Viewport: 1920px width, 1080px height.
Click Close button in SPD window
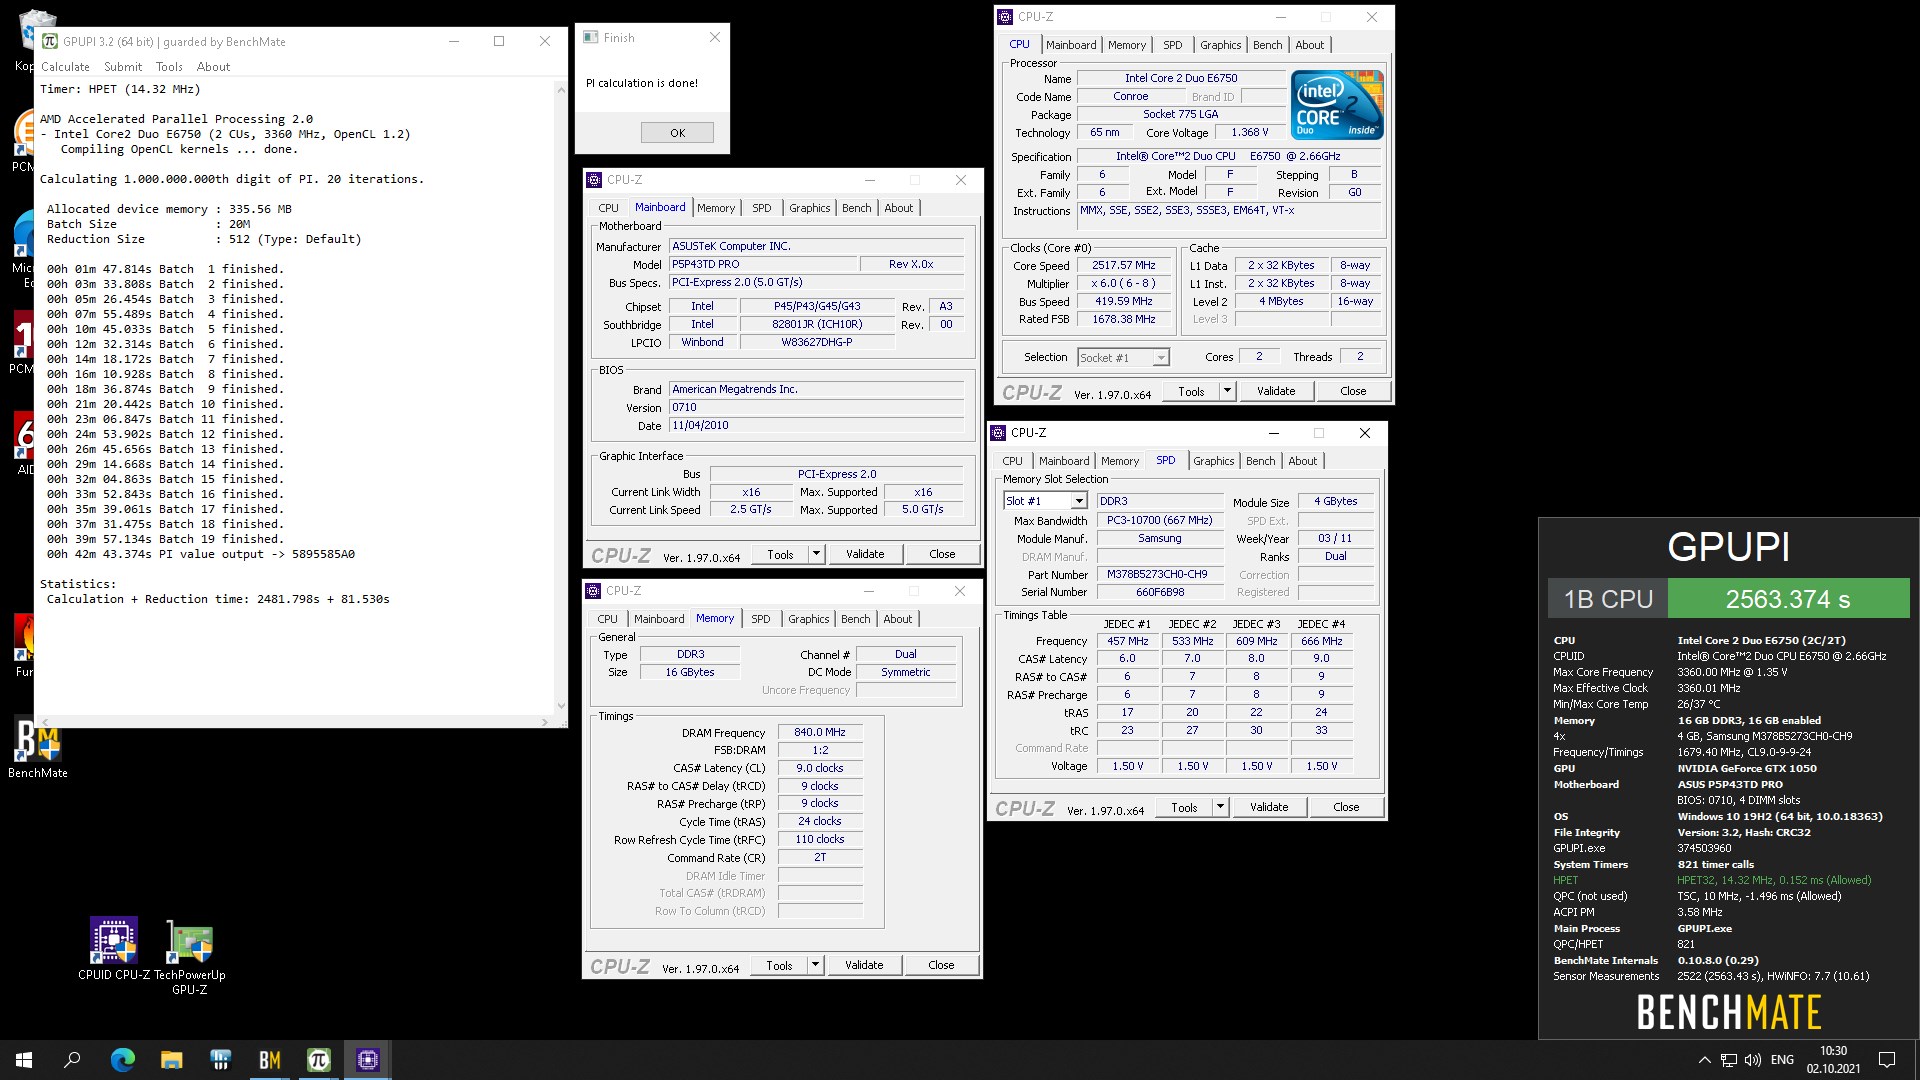coord(1346,807)
